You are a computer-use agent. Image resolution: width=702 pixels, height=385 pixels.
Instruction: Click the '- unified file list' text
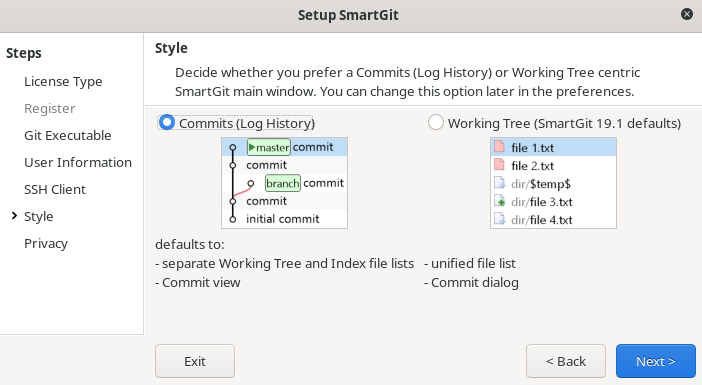point(470,263)
